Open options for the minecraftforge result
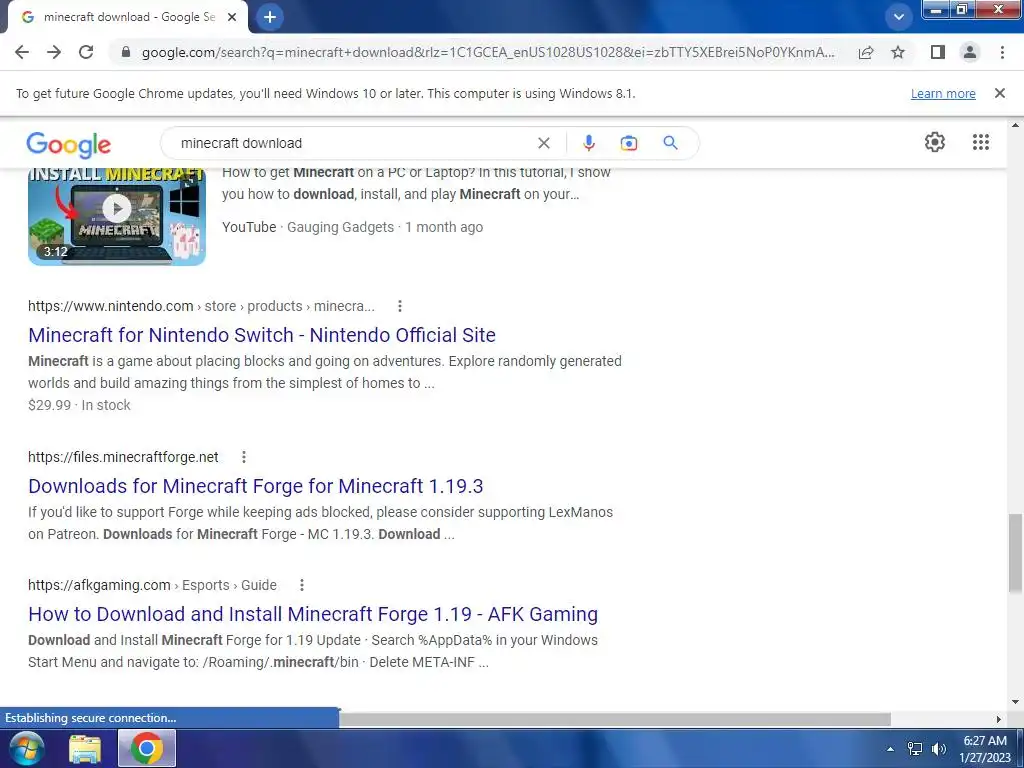The width and height of the screenshot is (1024, 768). click(244, 457)
